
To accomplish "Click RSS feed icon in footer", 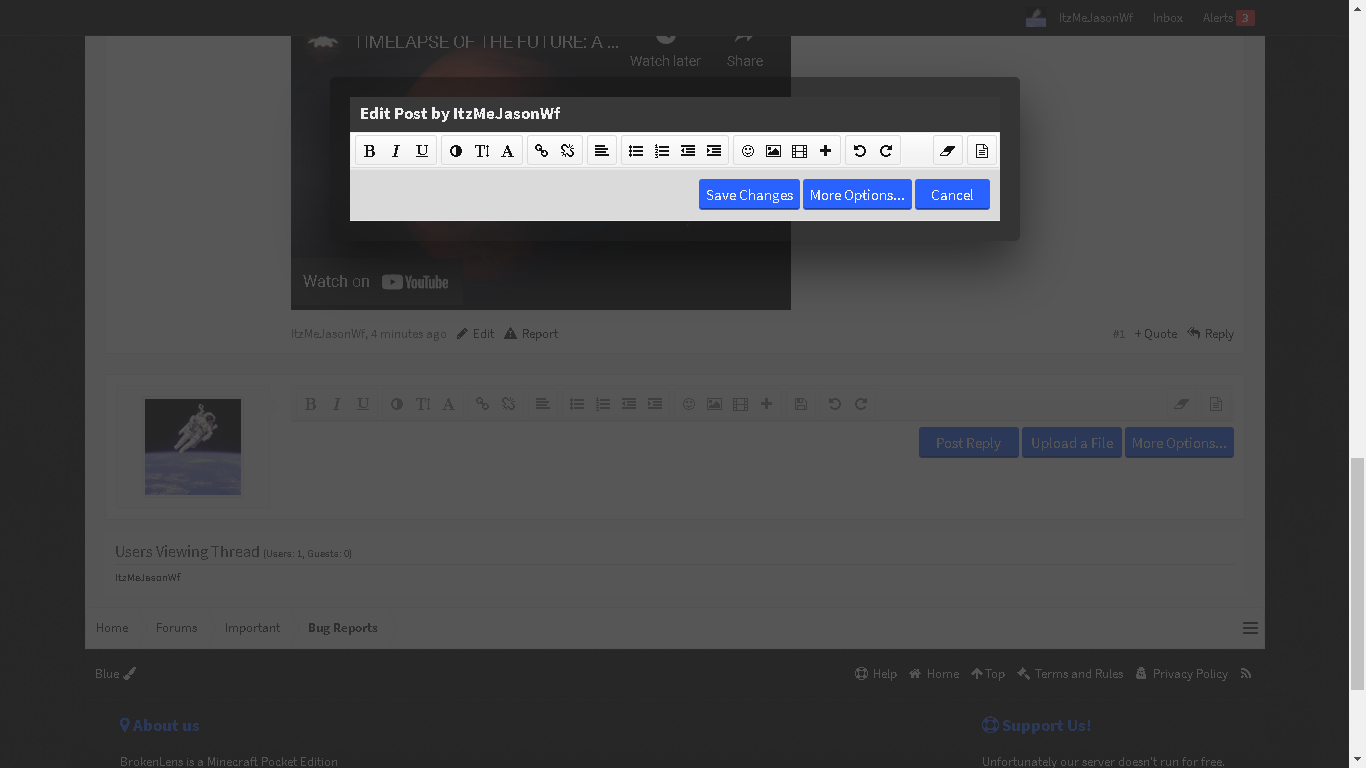I will (x=1246, y=674).
